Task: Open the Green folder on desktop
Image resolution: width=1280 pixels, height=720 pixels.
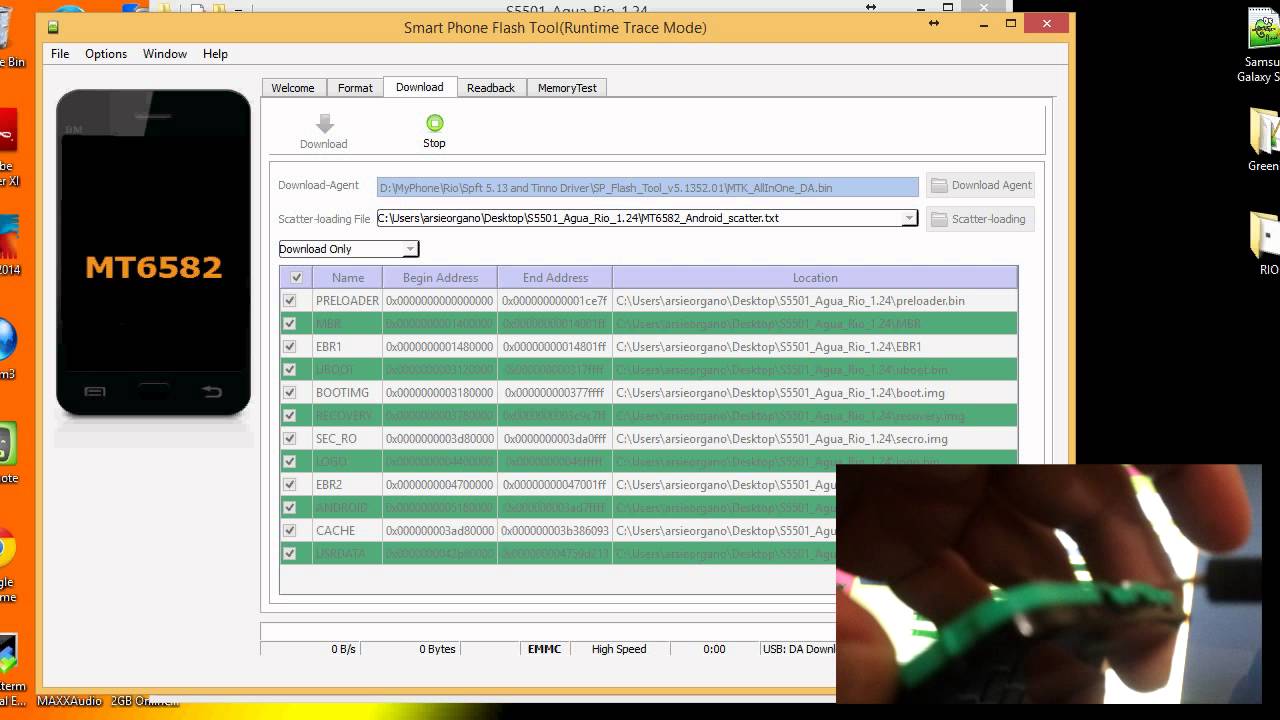Action: [1265, 140]
